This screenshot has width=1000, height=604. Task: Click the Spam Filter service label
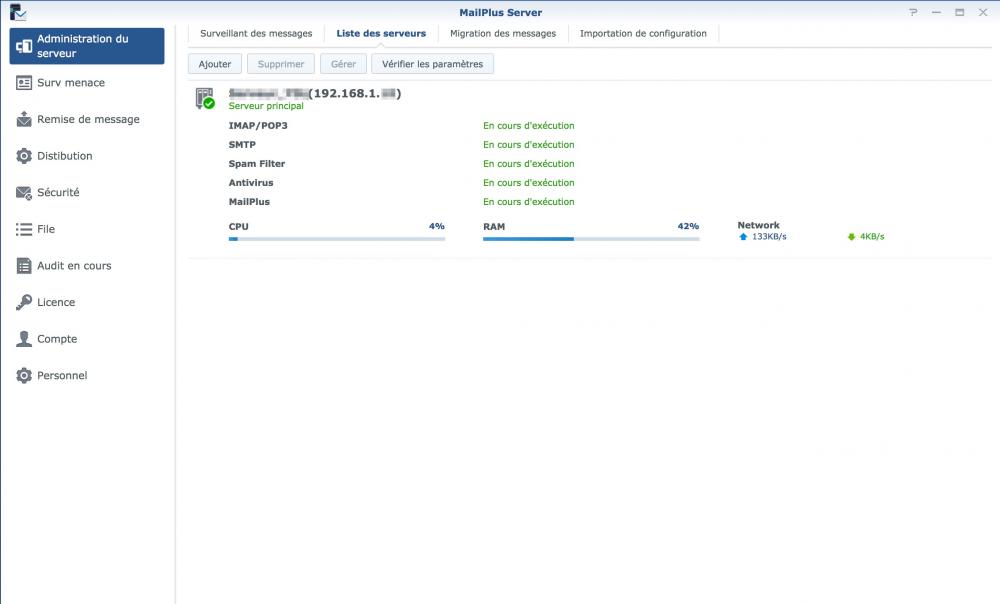pos(257,164)
